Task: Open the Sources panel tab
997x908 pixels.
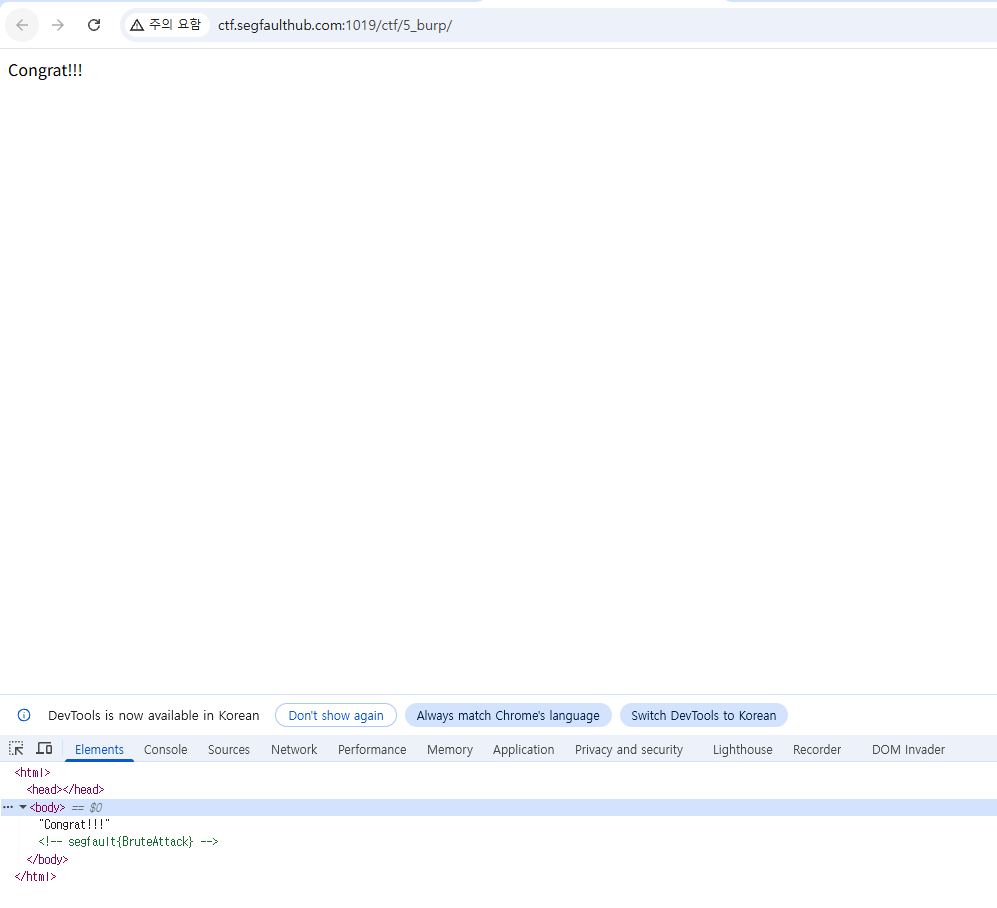Action: point(229,750)
